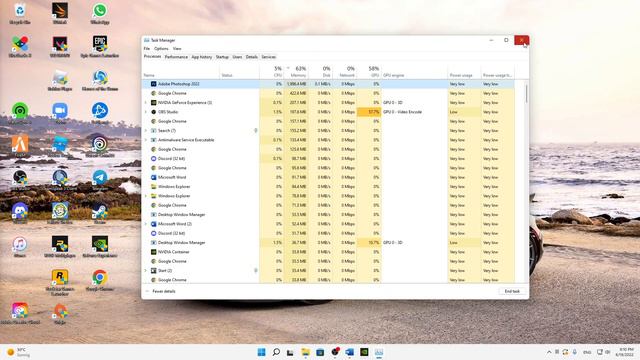Open OBS Studio from the taskbar
Screen dimensions: 640x360
coord(335,352)
